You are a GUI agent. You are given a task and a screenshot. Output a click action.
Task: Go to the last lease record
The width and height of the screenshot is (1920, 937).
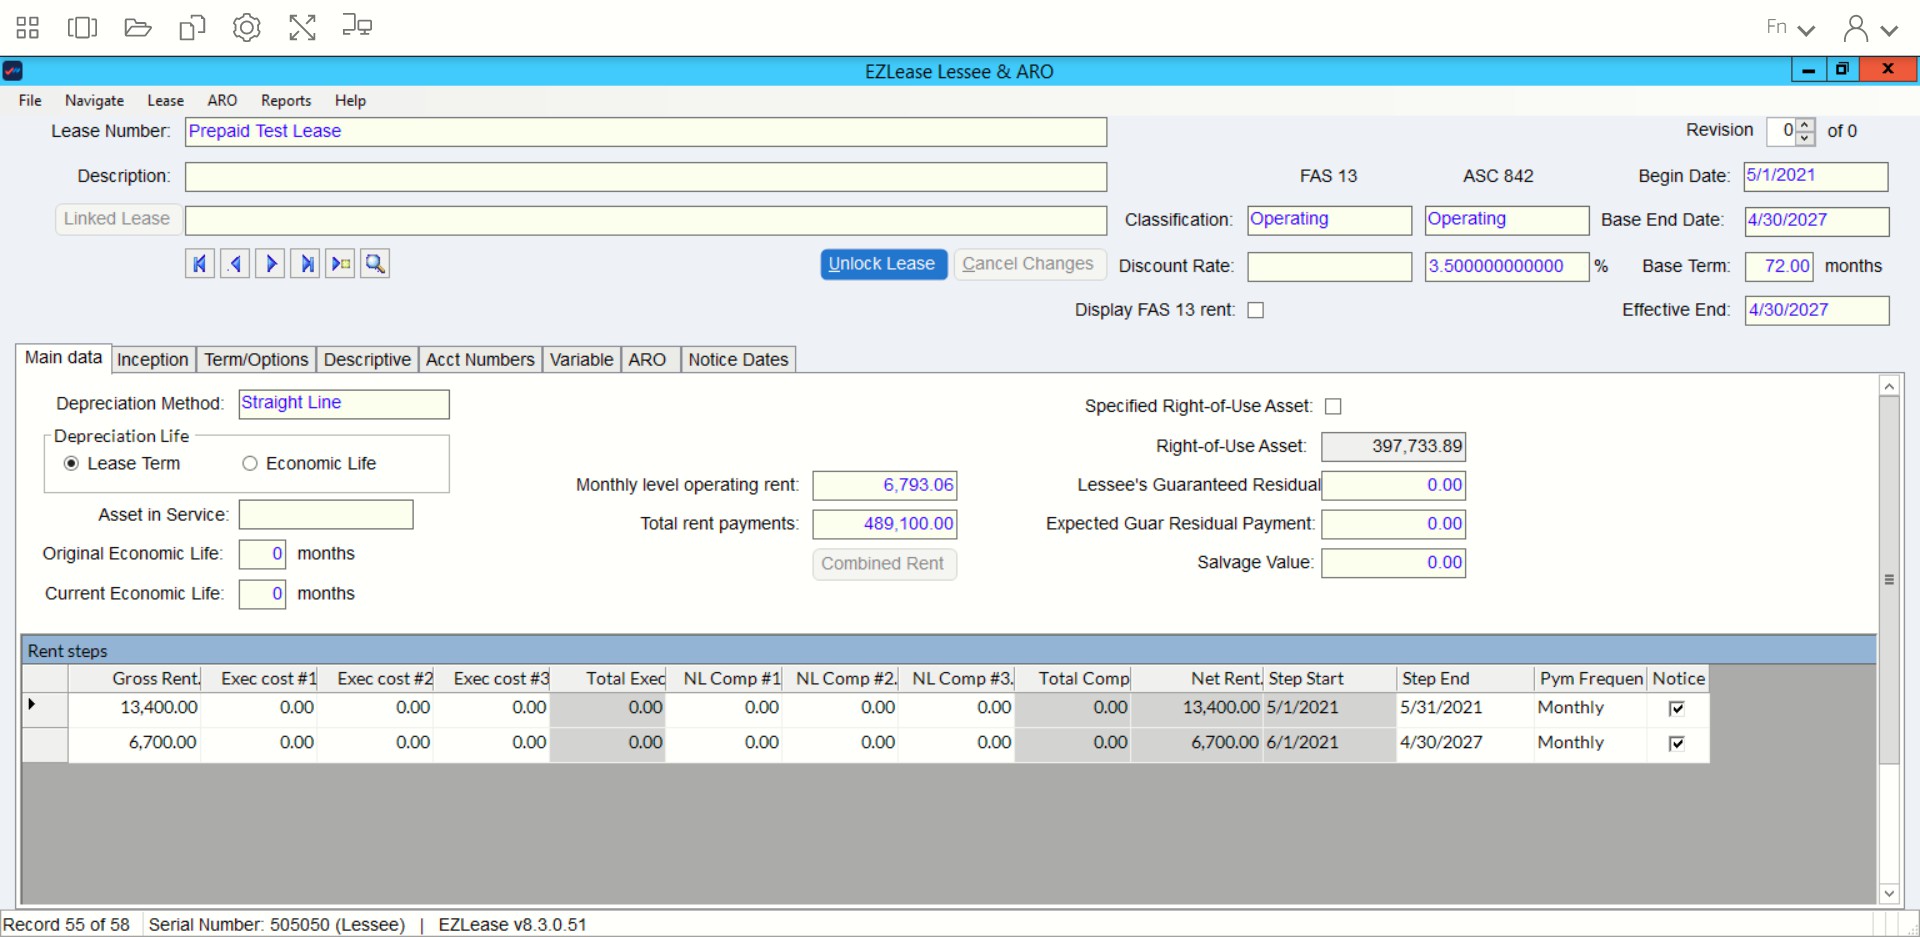(x=305, y=264)
